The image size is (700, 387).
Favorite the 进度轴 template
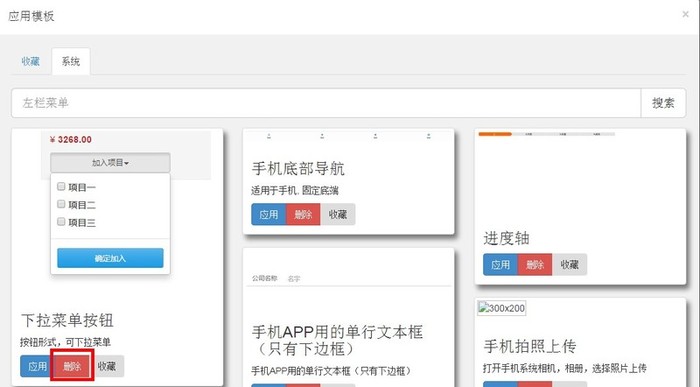(569, 265)
